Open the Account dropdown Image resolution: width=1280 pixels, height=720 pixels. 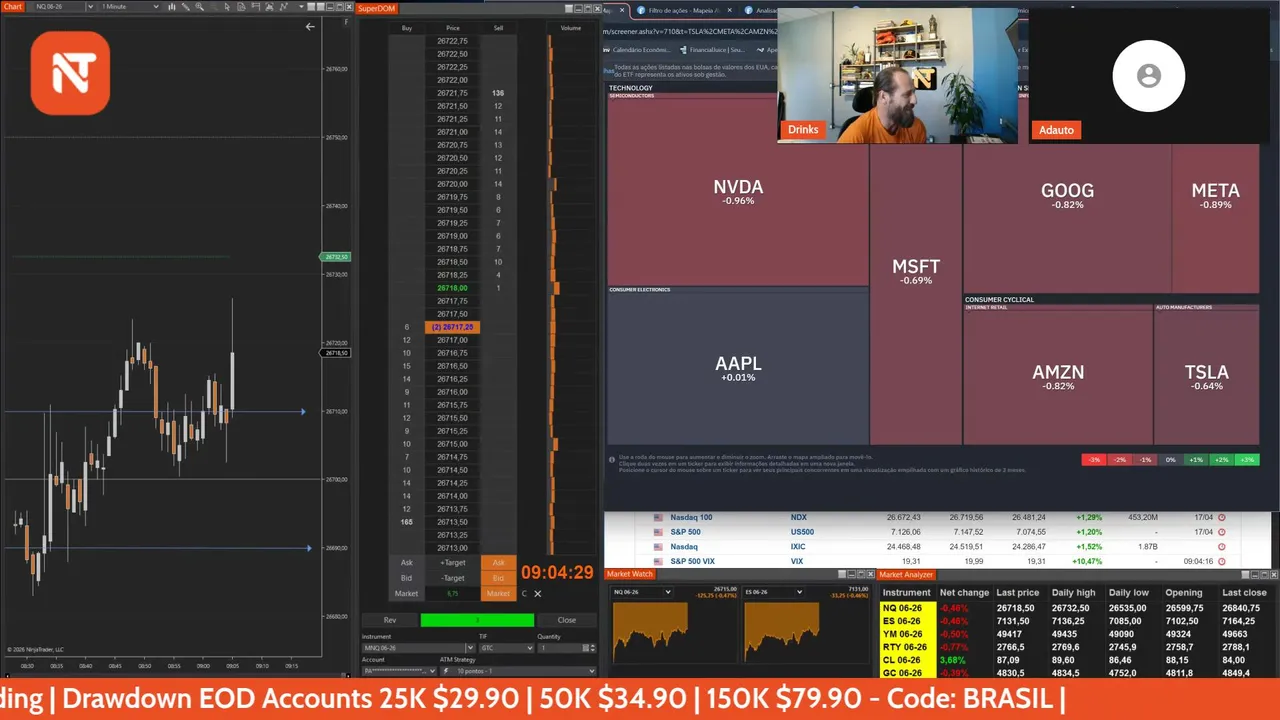399,671
